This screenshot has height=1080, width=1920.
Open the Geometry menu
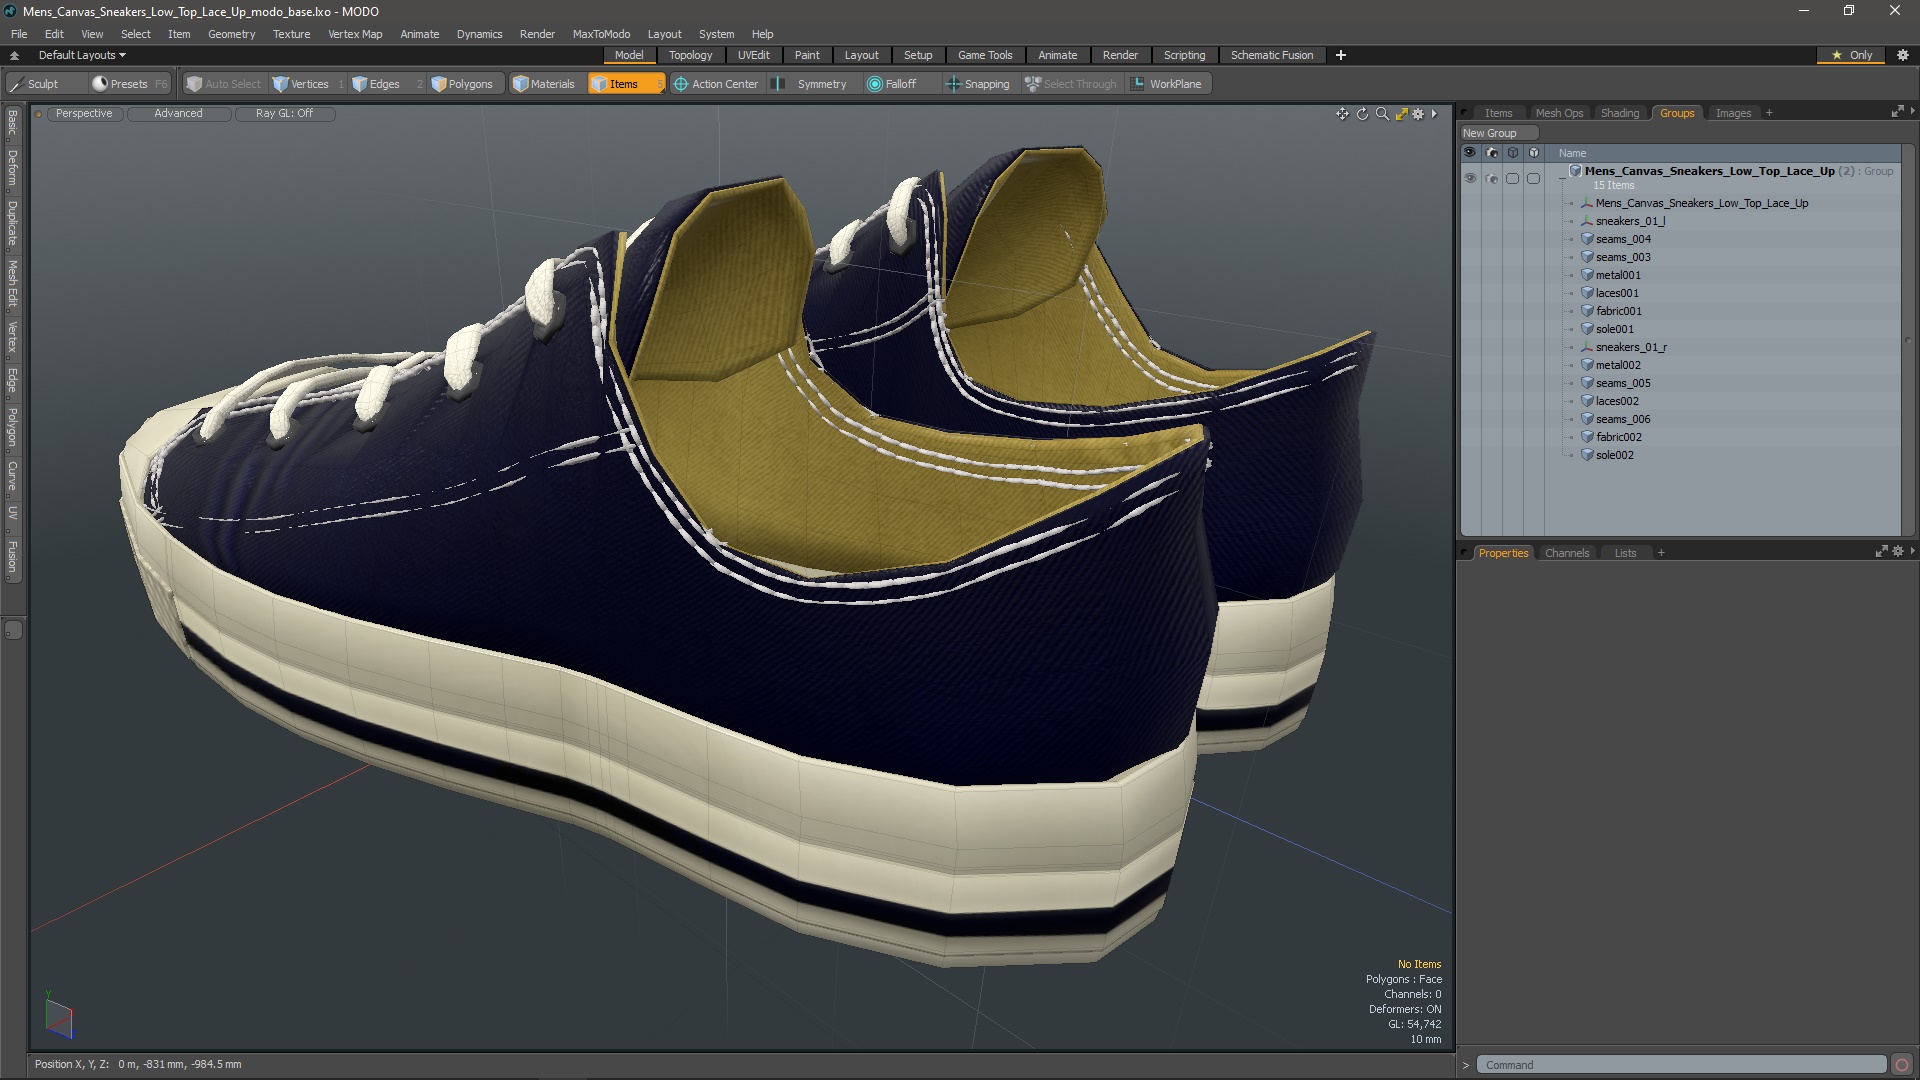231,34
